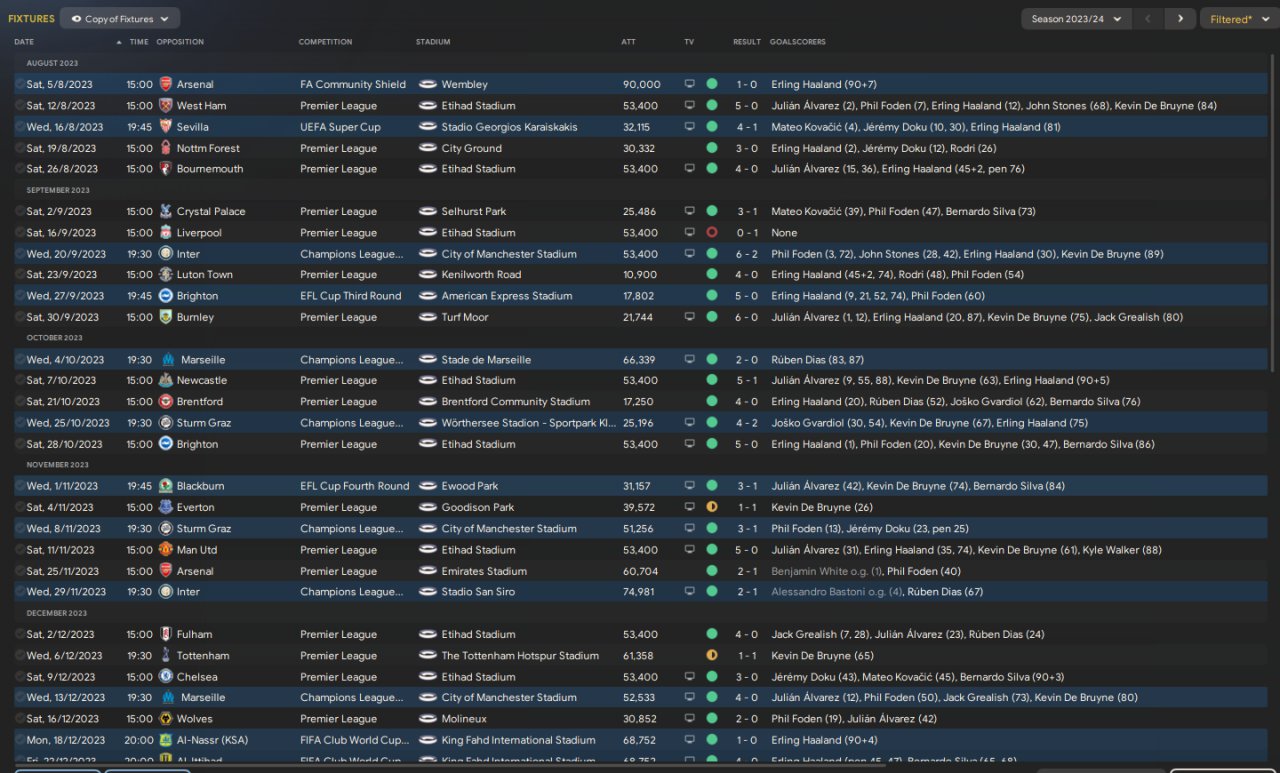Open the Crystal Palace opposition link

210,211
